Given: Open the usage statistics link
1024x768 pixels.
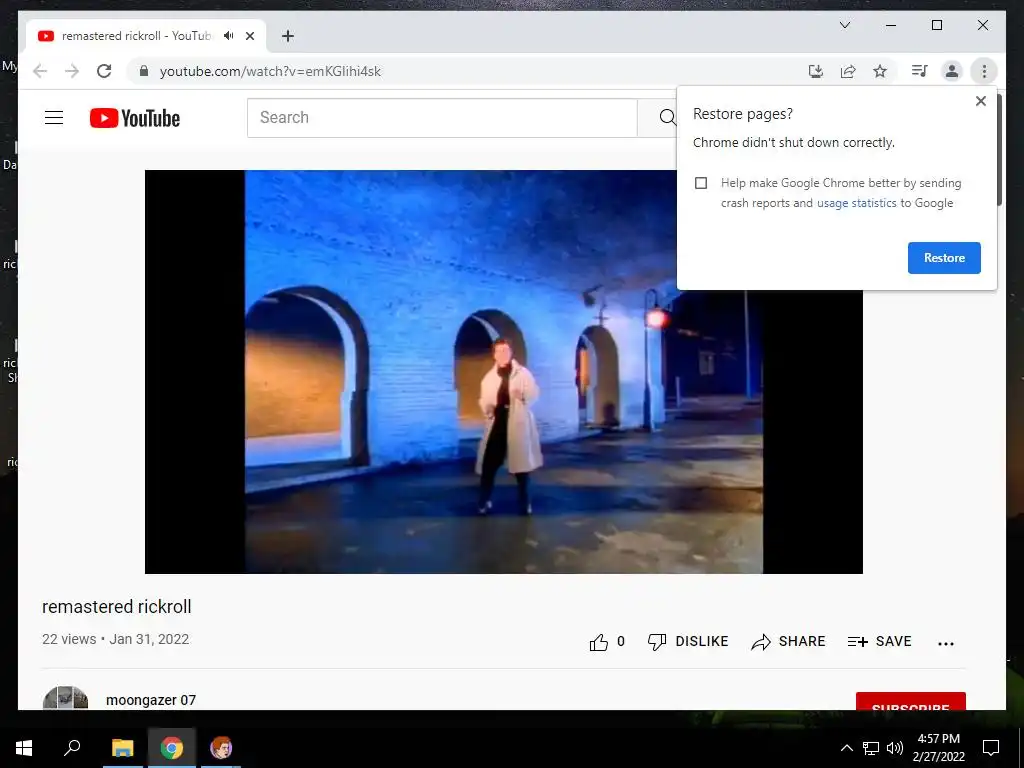Looking at the screenshot, I should pyautogui.click(x=857, y=203).
